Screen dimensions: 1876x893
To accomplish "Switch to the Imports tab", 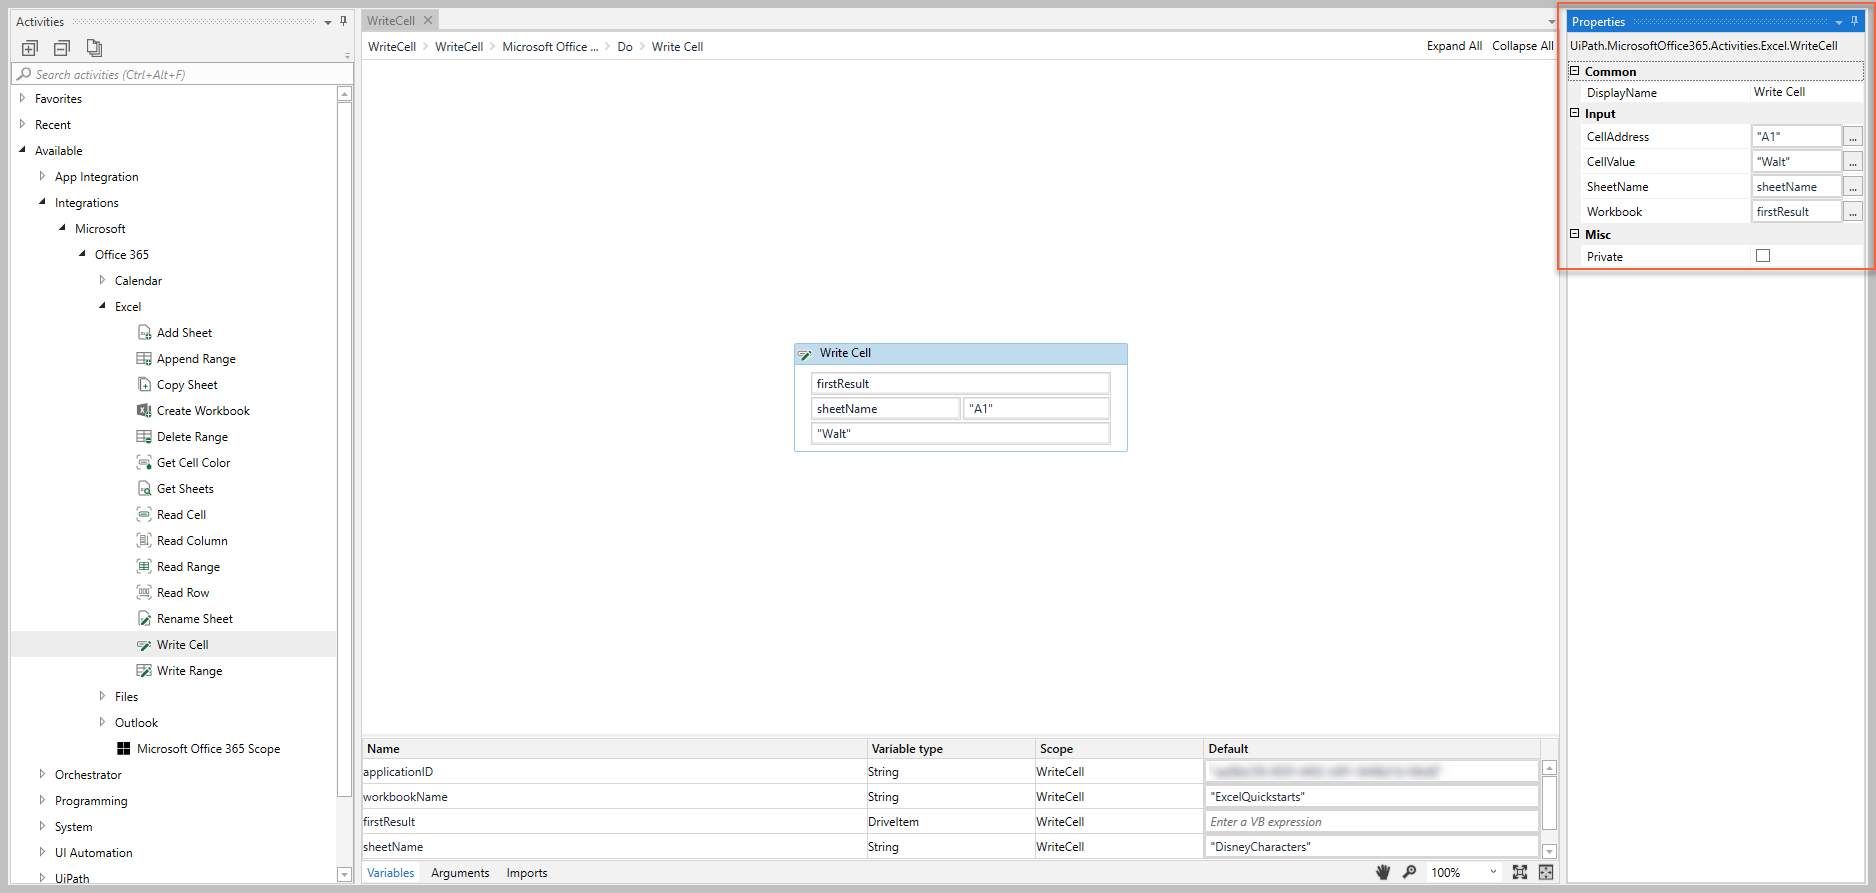I will pyautogui.click(x=527, y=873).
